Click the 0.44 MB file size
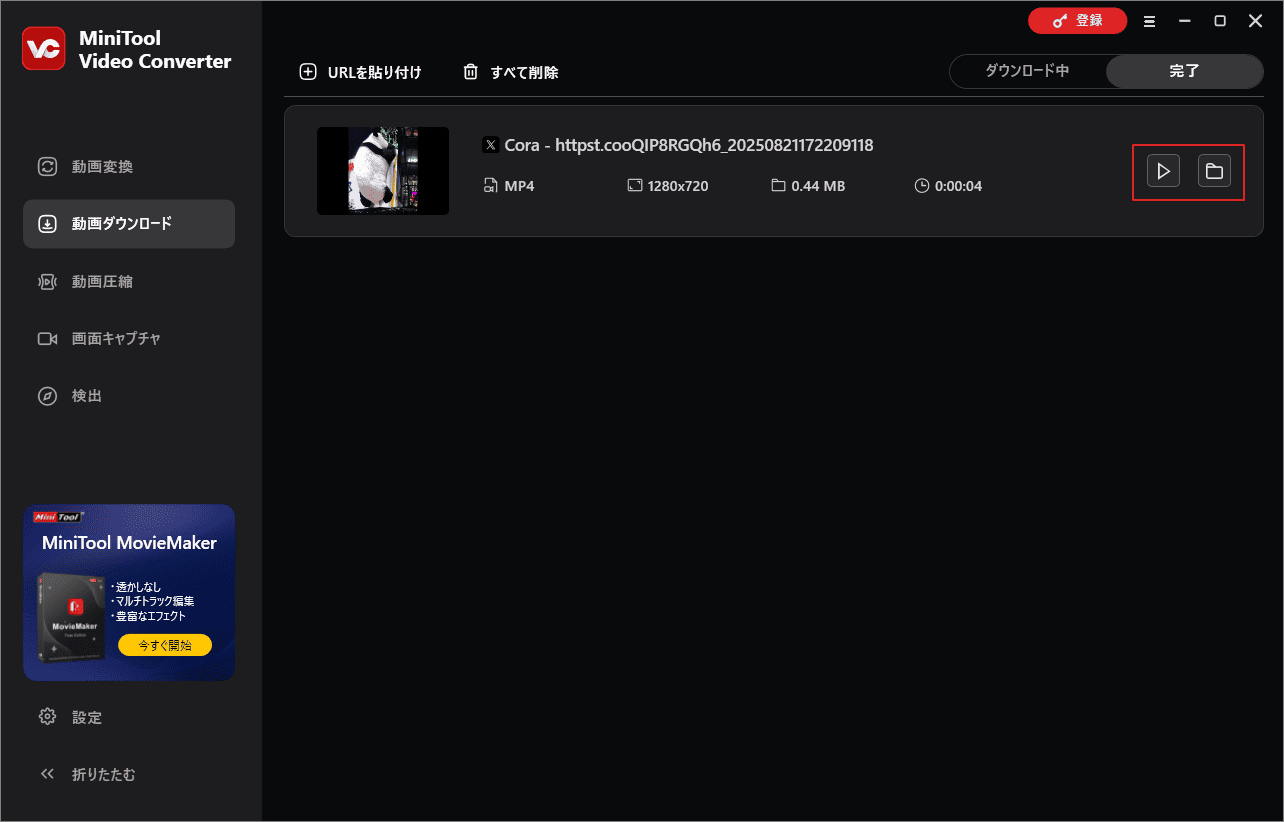This screenshot has width=1284, height=822. tap(818, 186)
